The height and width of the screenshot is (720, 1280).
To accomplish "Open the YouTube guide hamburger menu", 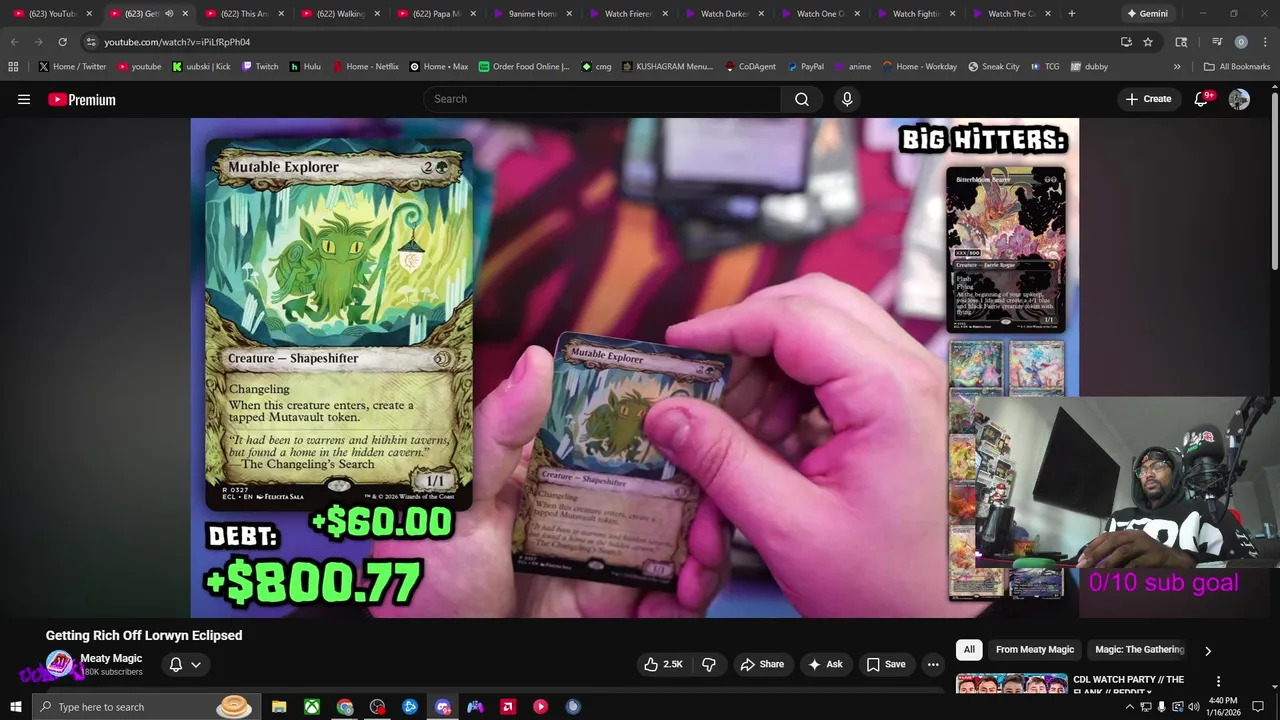I will (x=24, y=99).
